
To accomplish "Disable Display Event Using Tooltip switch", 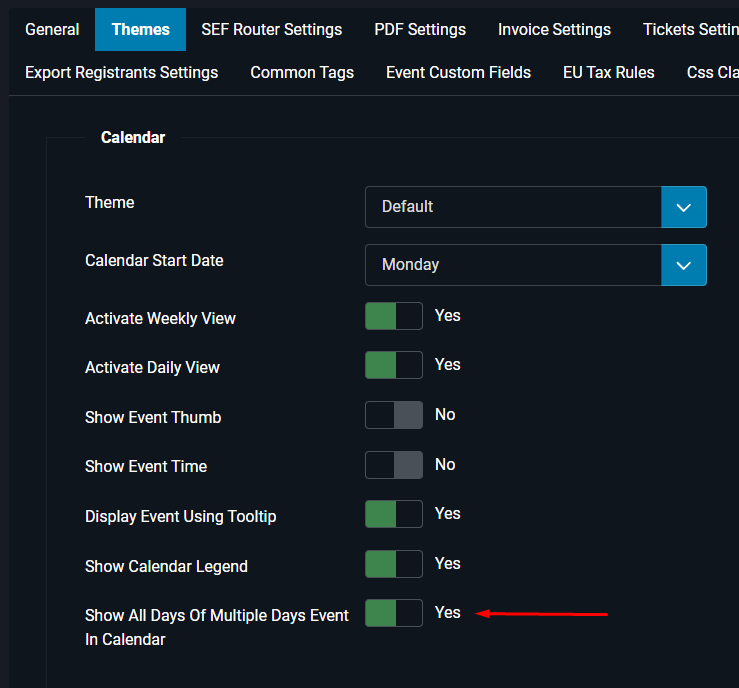I will [x=394, y=514].
